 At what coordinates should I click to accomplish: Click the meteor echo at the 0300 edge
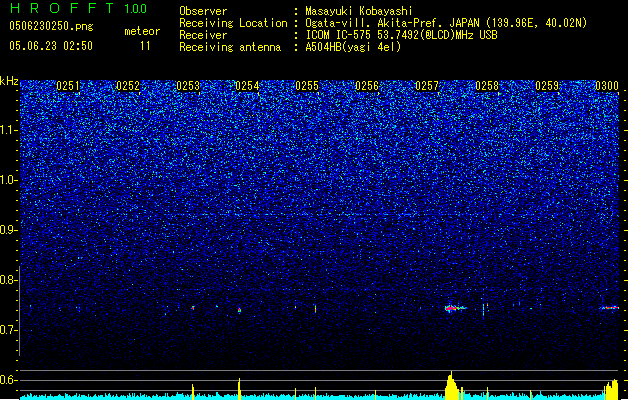click(x=609, y=308)
